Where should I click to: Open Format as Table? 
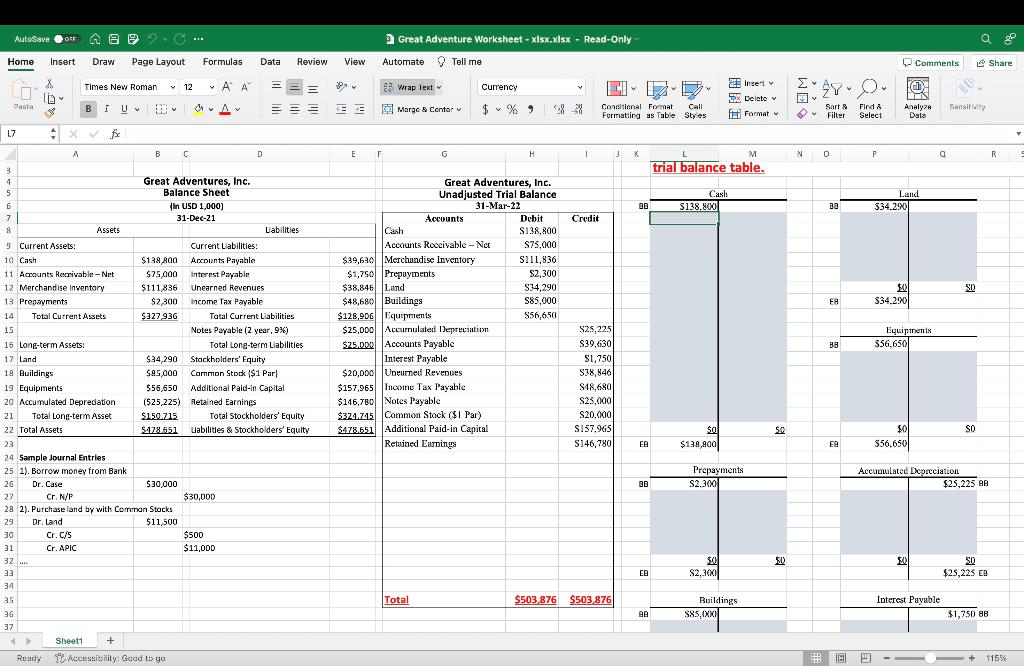pos(660,99)
